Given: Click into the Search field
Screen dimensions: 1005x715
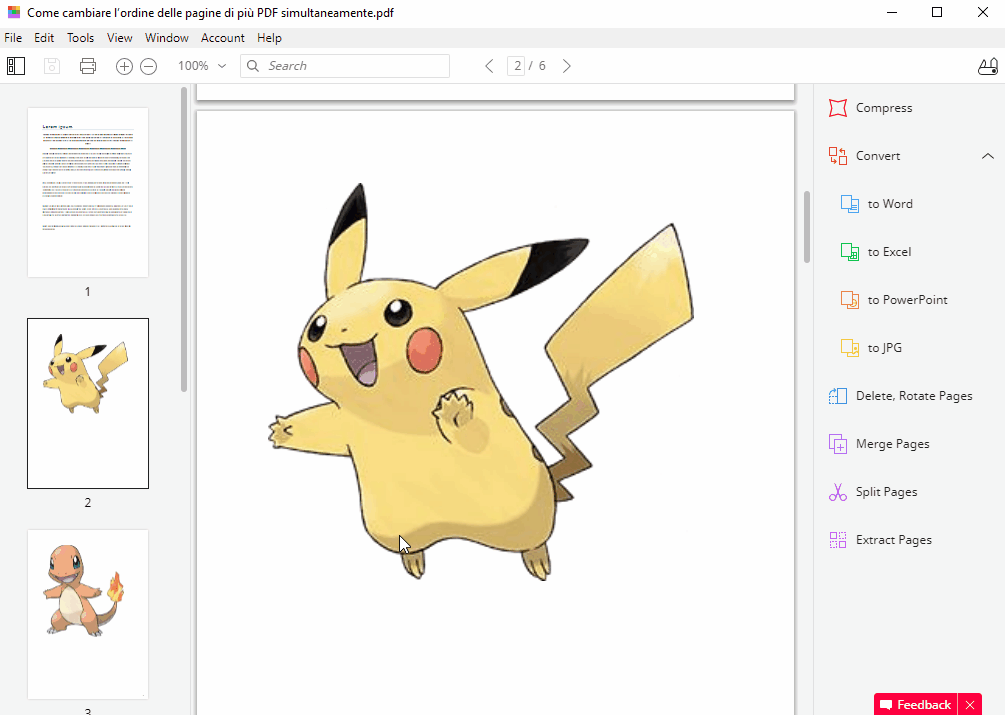Looking at the screenshot, I should [x=345, y=66].
